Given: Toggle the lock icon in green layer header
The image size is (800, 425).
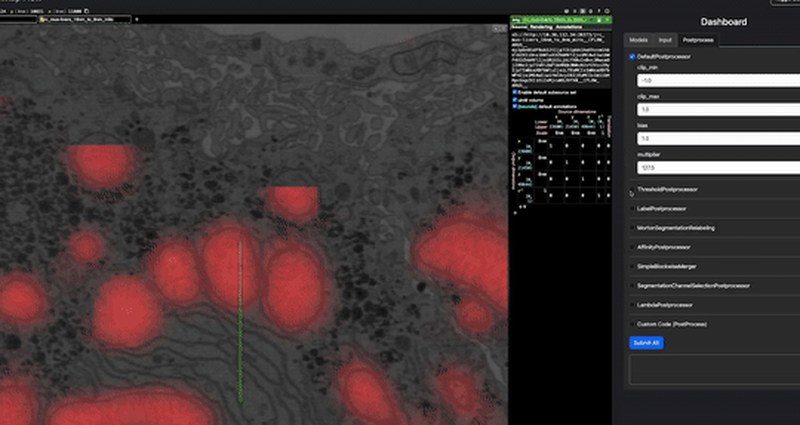Looking at the screenshot, I should (599, 19).
